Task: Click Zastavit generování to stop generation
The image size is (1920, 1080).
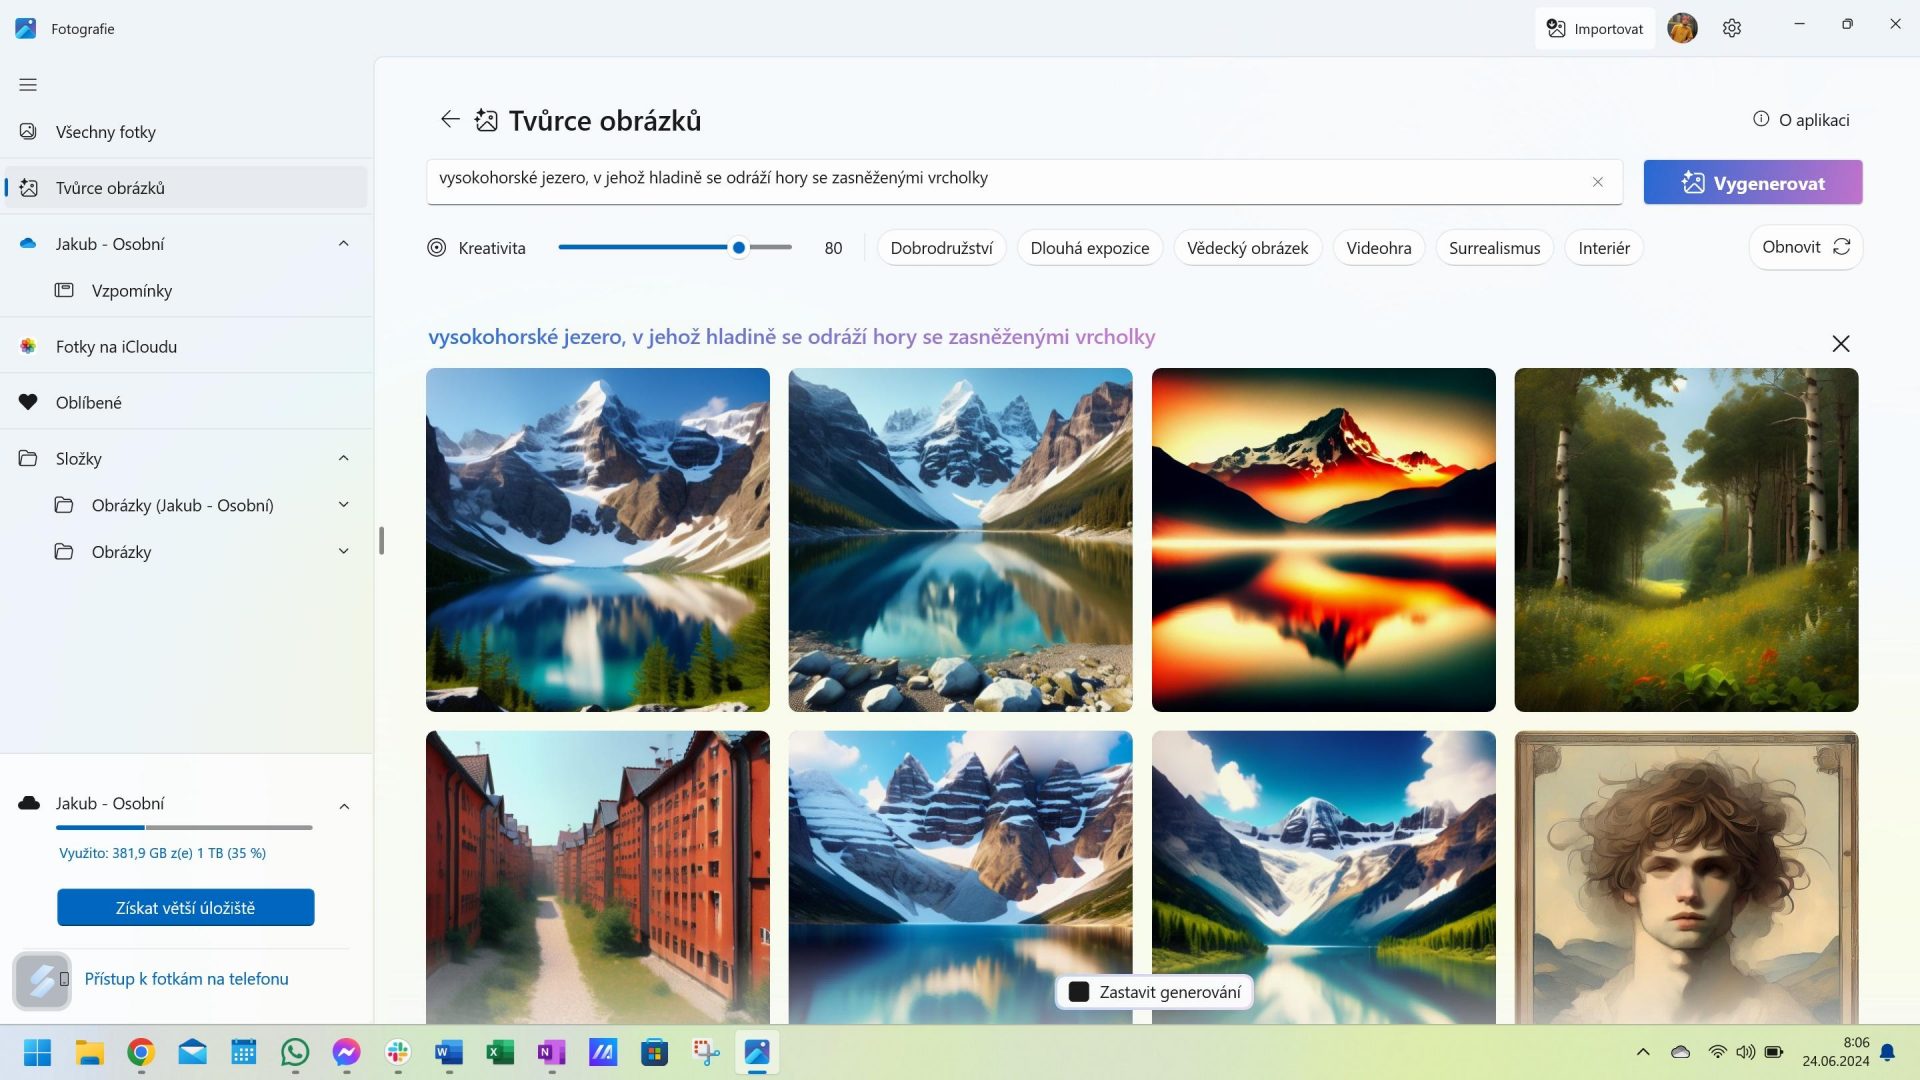Action: [1154, 992]
